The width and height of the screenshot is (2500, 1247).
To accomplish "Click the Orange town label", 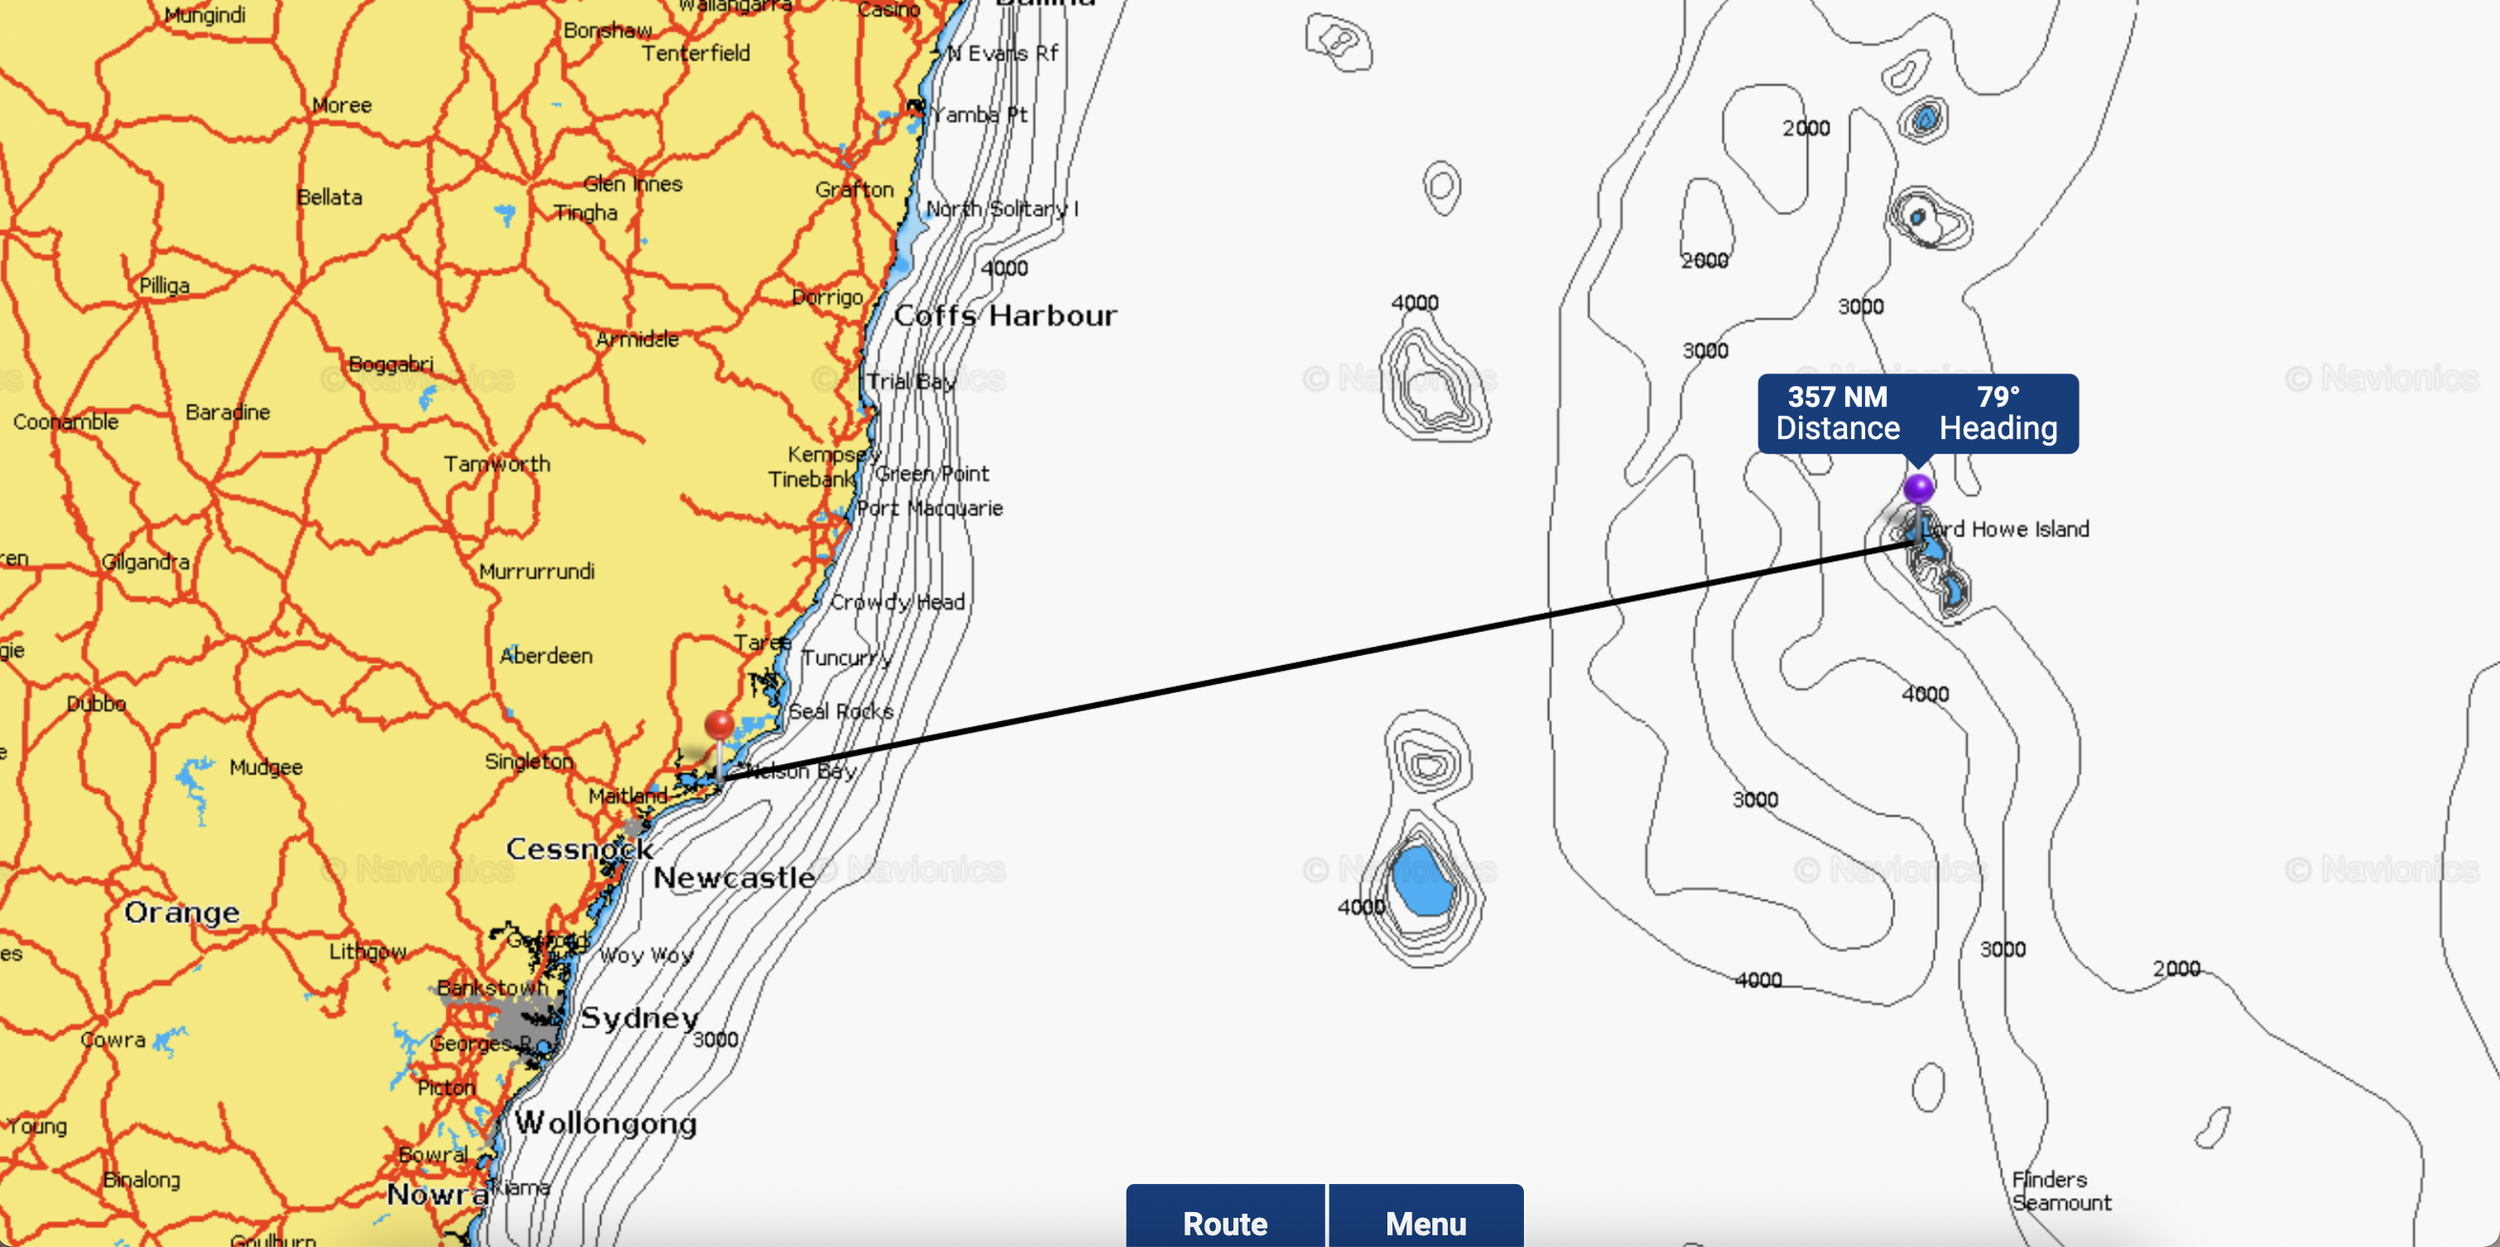I will click(182, 912).
